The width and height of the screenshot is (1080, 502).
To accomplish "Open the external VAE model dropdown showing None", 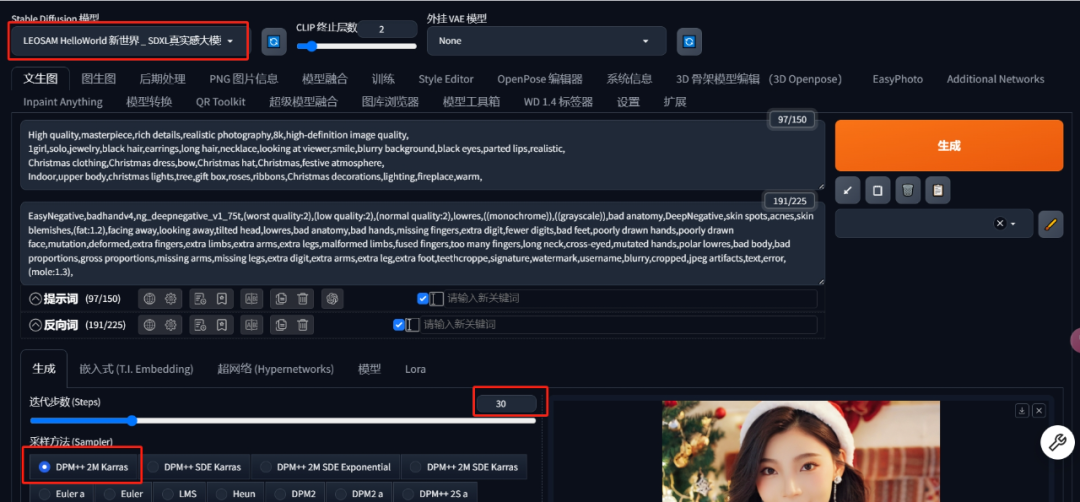I will tap(546, 41).
